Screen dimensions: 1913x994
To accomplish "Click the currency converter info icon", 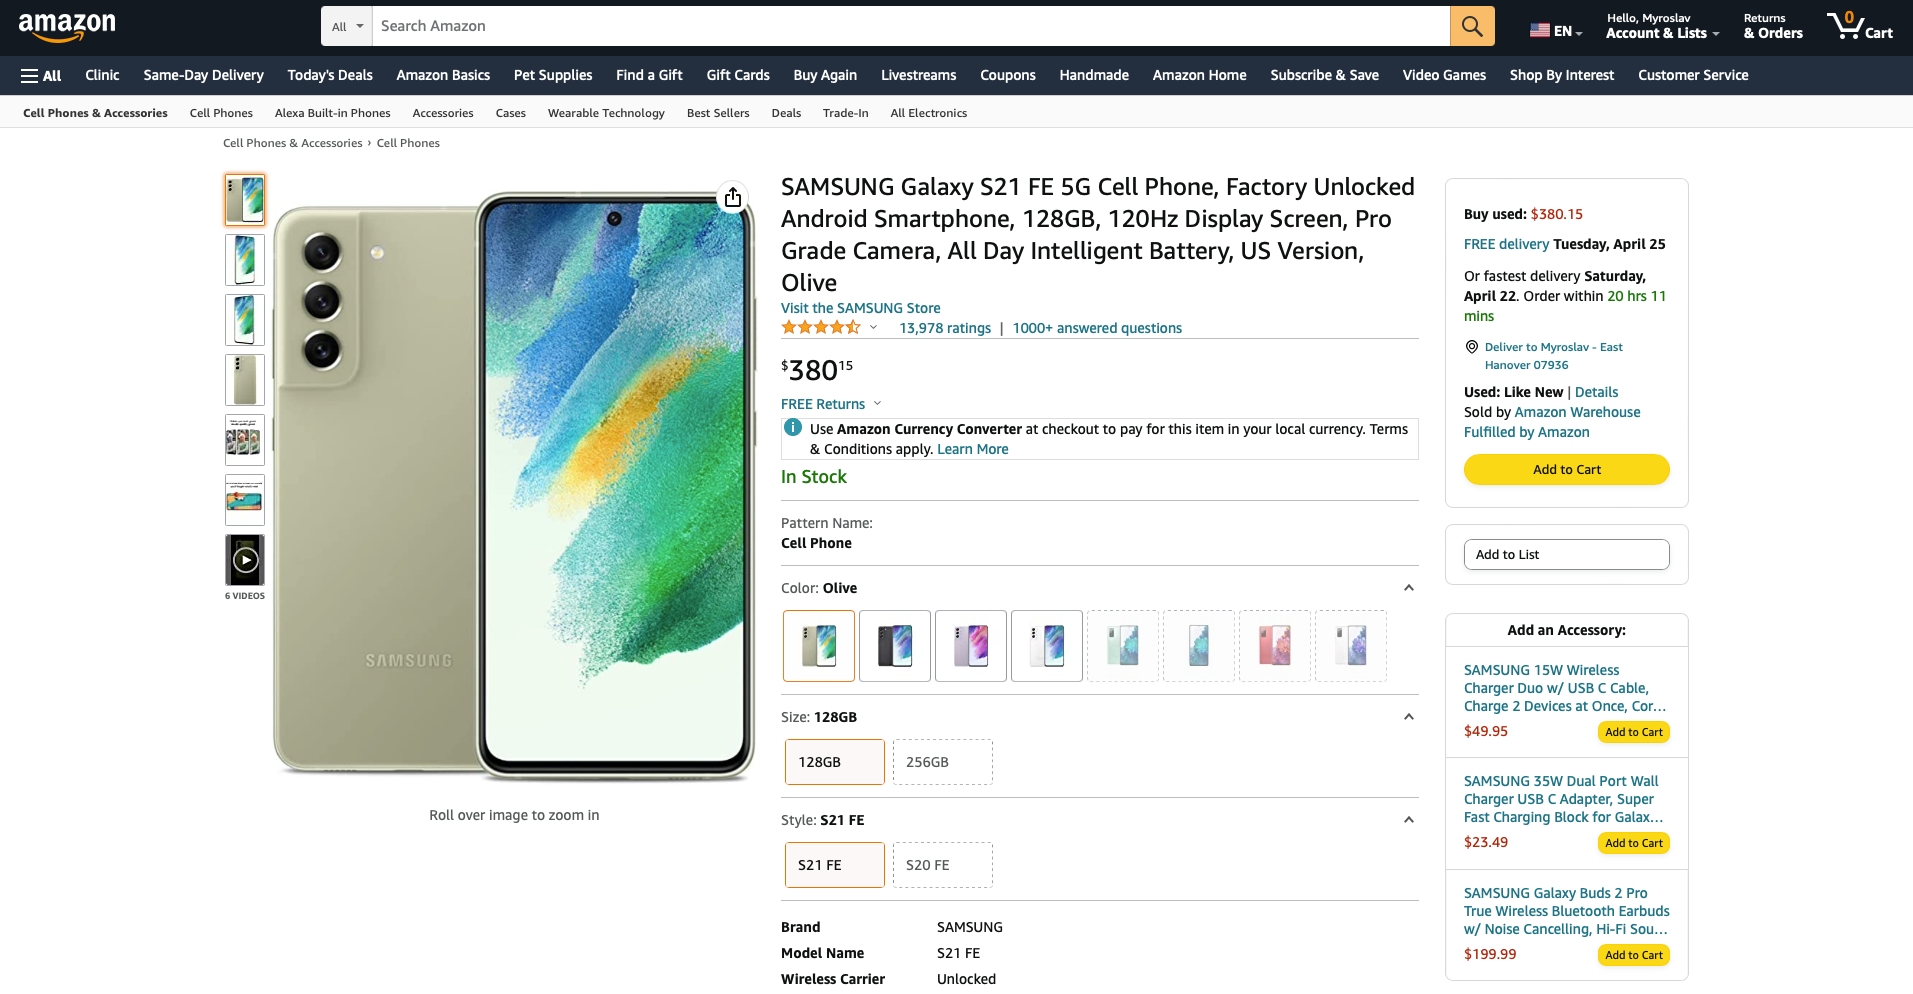I will [793, 428].
